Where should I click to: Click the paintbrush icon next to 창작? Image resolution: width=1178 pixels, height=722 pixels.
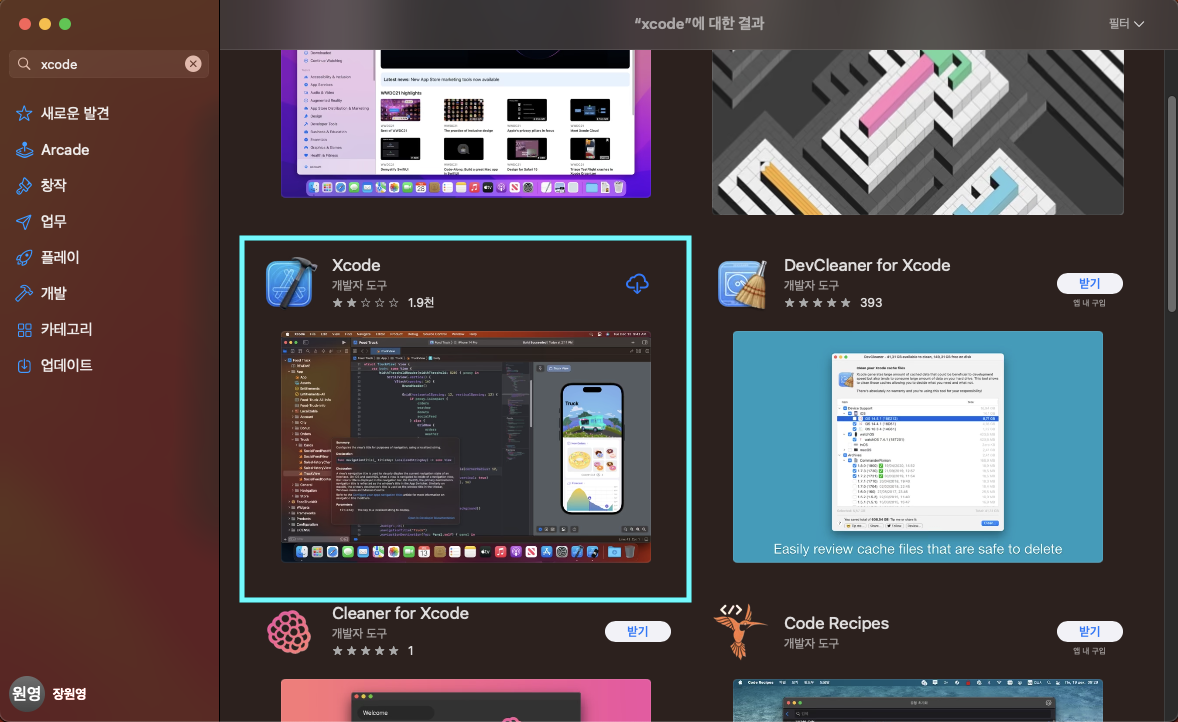tap(24, 186)
